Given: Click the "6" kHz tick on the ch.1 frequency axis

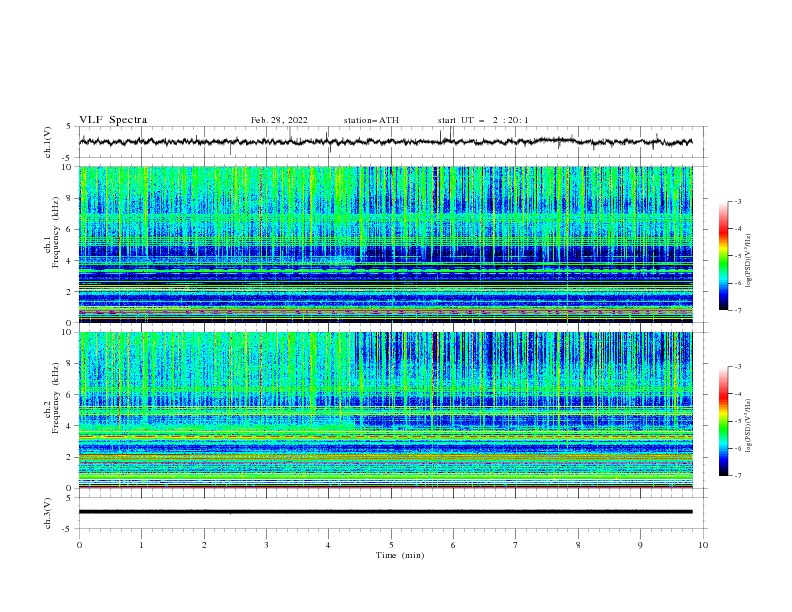Looking at the screenshot, I should point(70,229).
